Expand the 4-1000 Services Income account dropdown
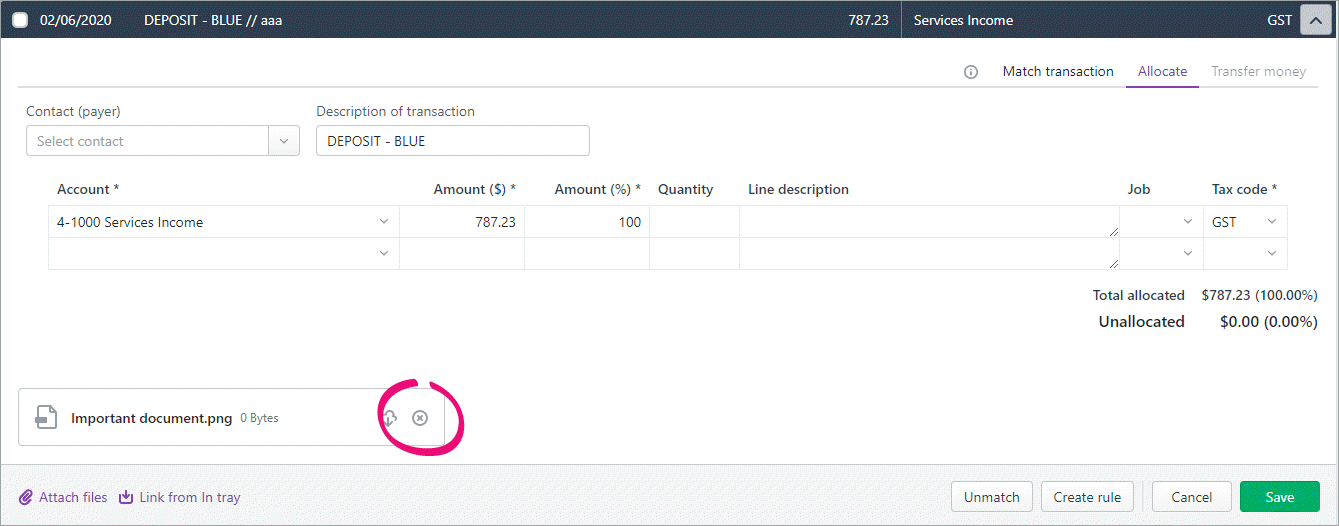The width and height of the screenshot is (1339, 526). click(224, 222)
